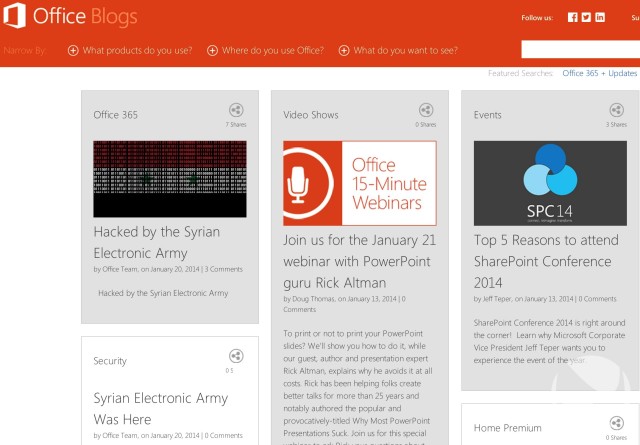
Task: Open the 'Office 365 + Updates' featured search
Action: pyautogui.click(x=600, y=73)
